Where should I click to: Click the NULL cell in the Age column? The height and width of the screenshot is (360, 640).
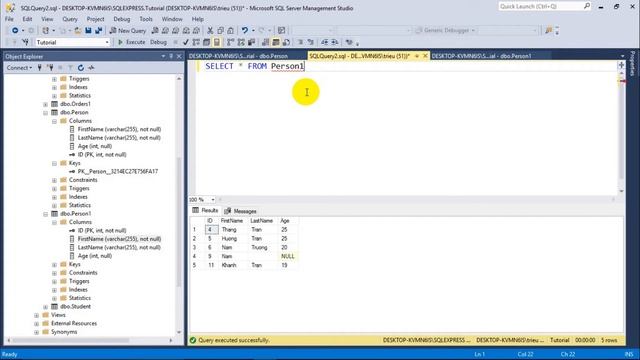tap(288, 256)
